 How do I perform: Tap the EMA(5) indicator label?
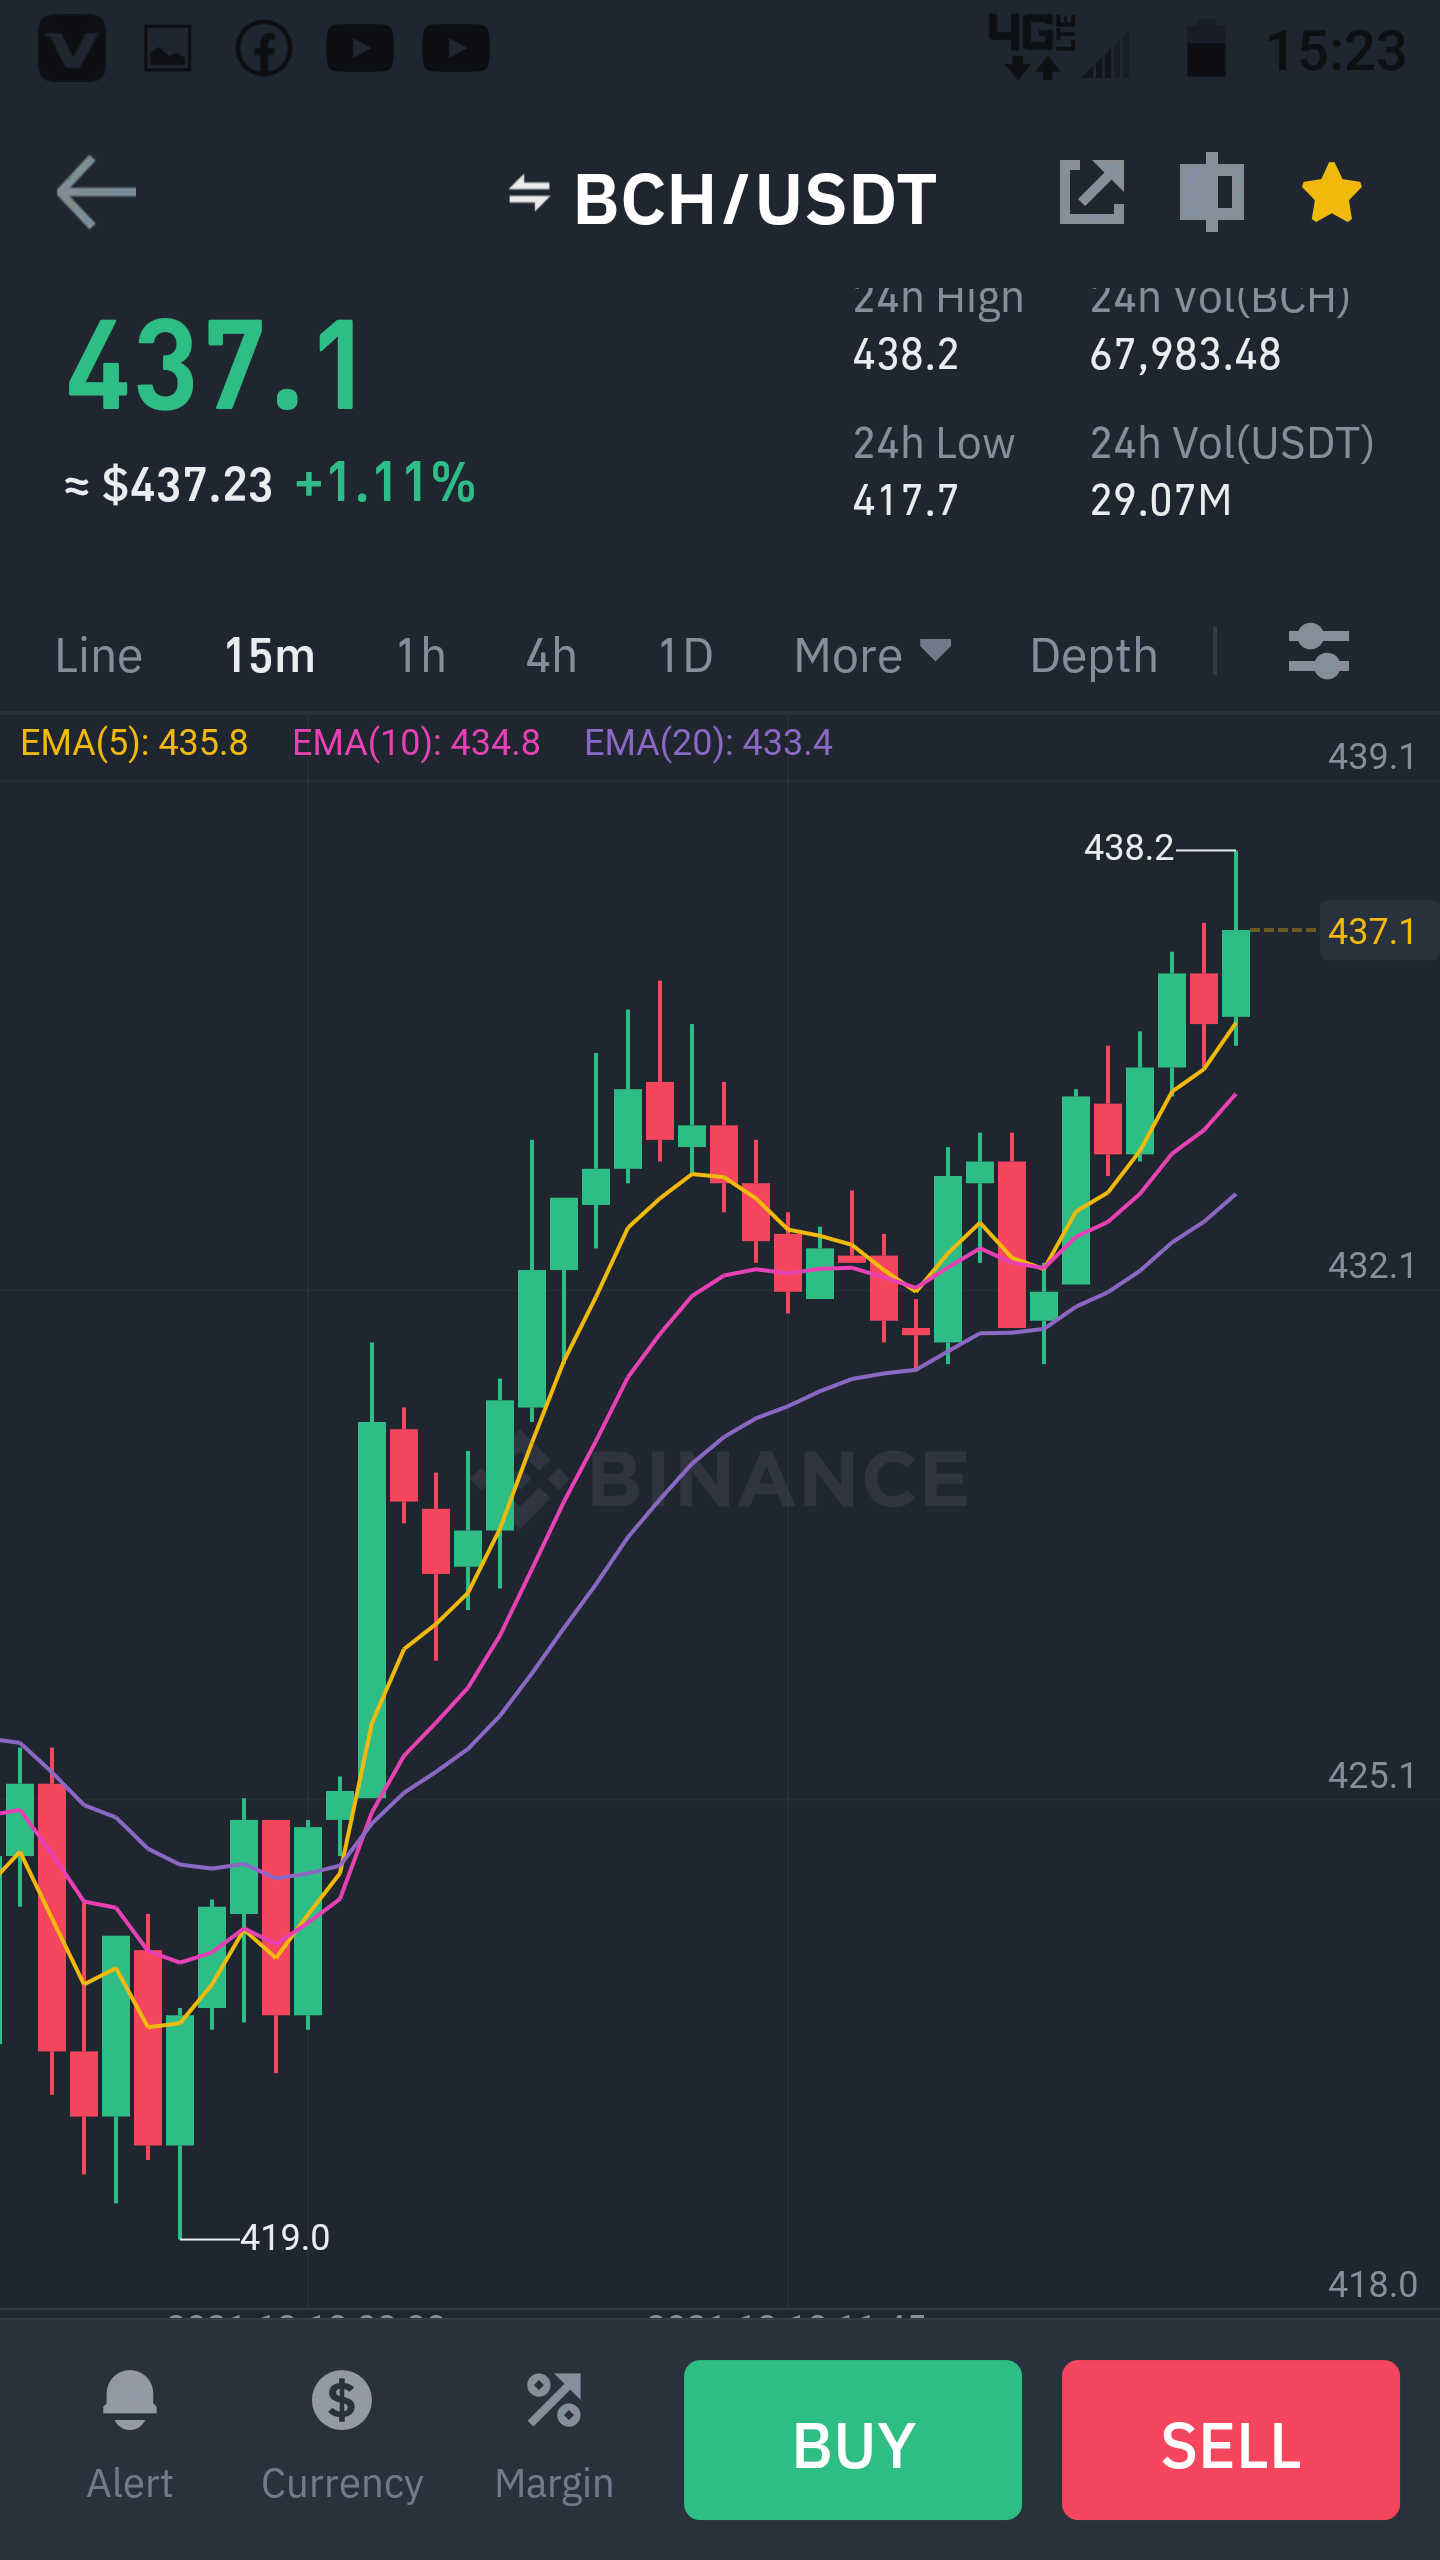[x=134, y=743]
